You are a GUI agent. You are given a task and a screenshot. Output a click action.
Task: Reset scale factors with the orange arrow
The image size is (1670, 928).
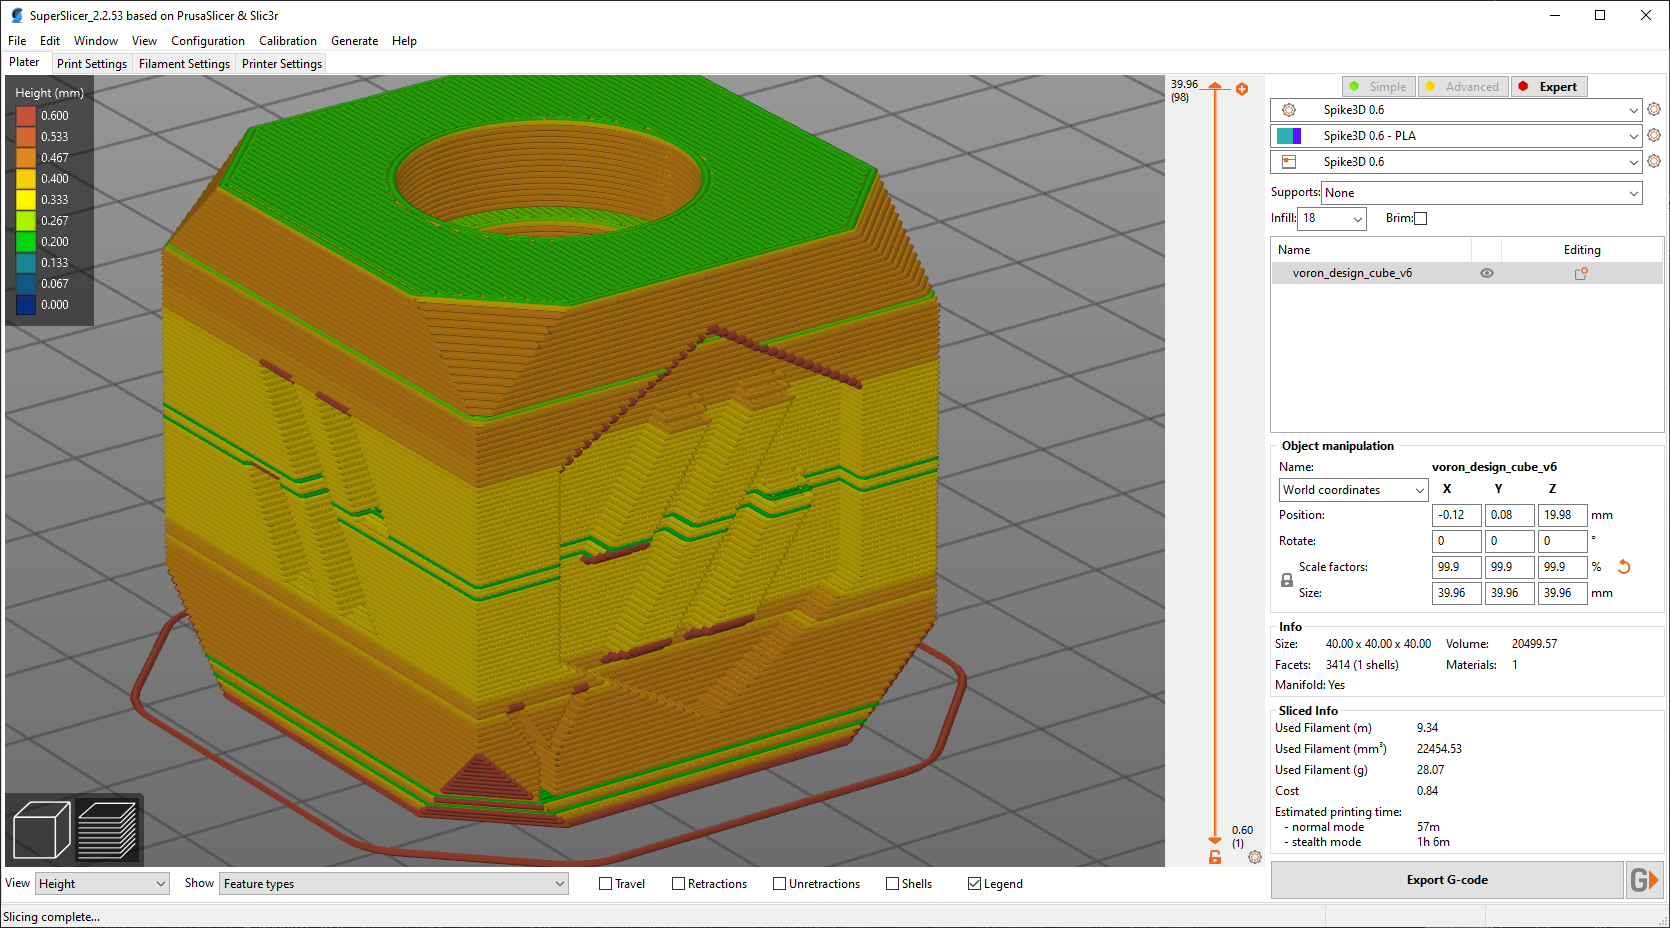[x=1624, y=567]
